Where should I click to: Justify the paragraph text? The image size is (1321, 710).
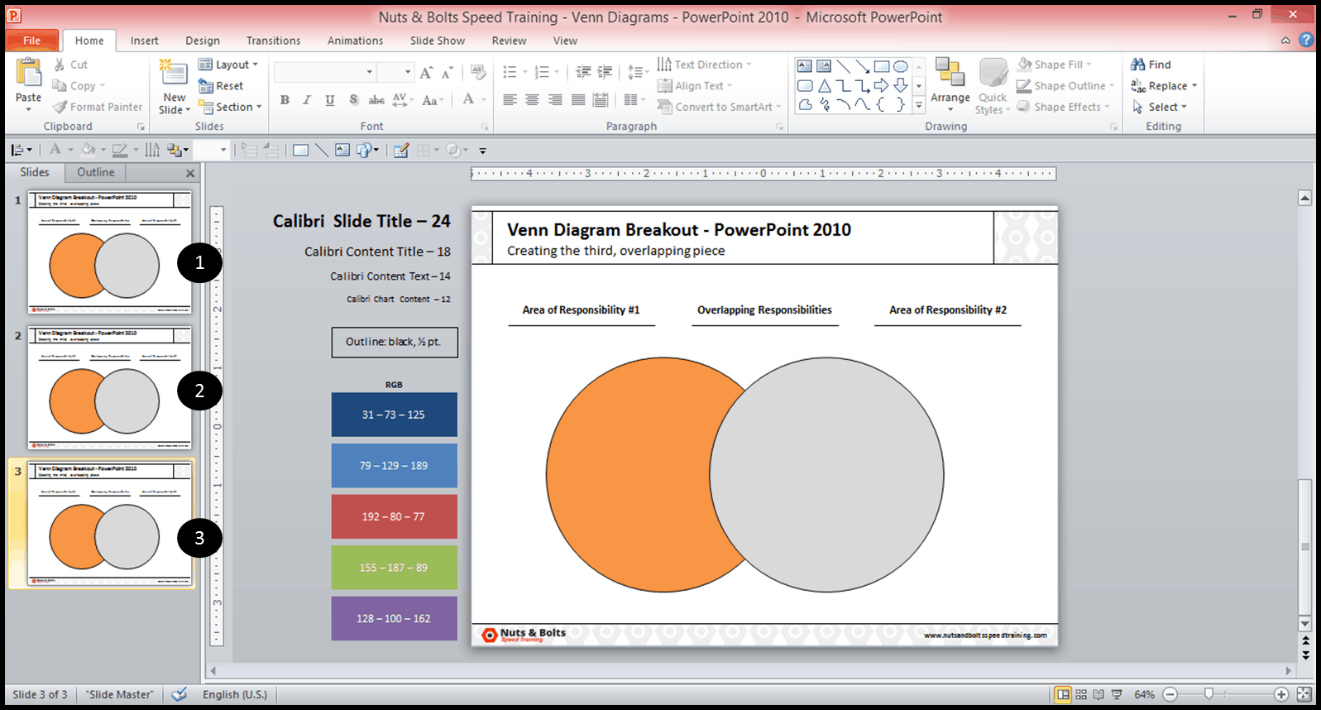pos(578,100)
